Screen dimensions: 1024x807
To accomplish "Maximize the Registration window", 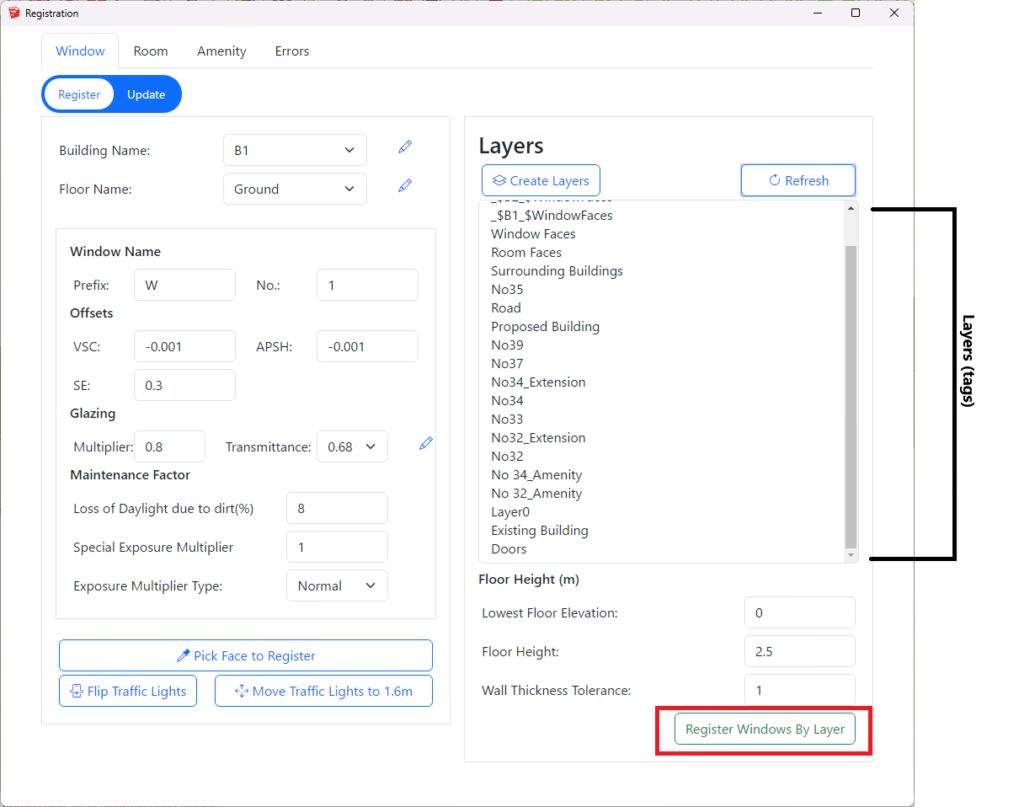I will point(855,13).
